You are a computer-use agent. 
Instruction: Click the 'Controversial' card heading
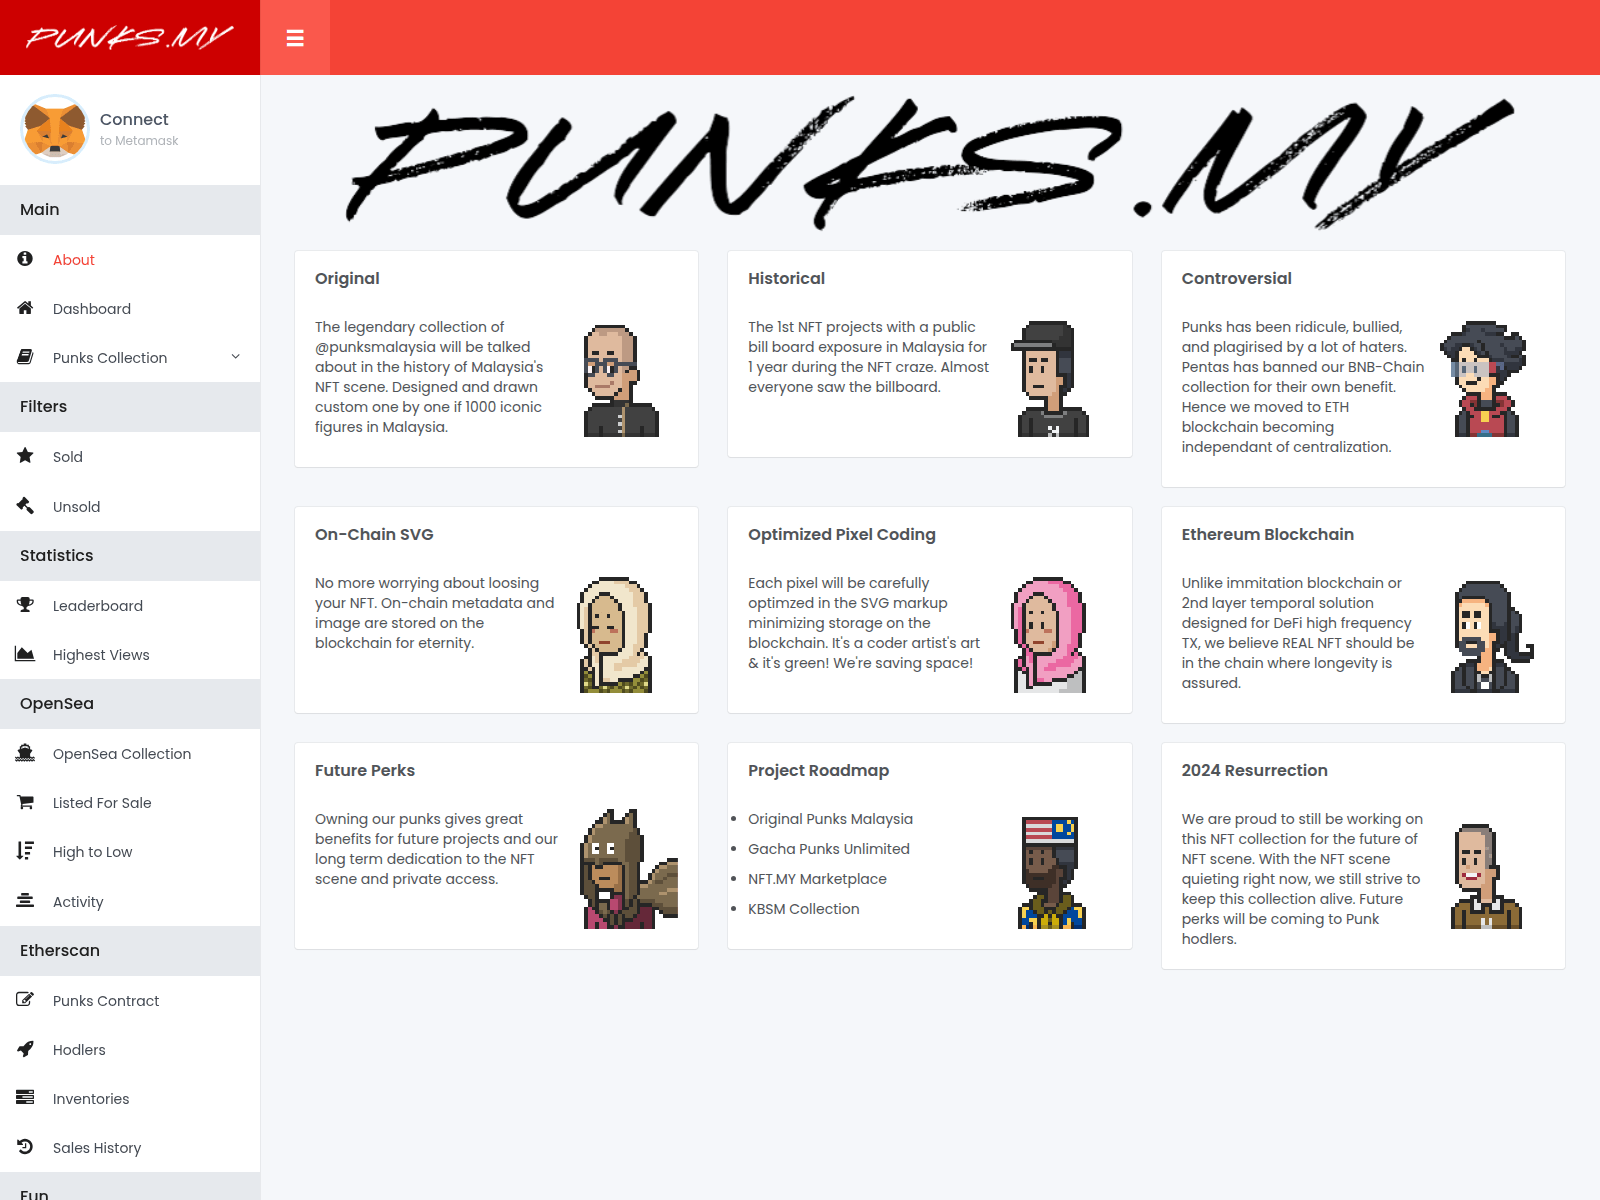click(x=1237, y=278)
